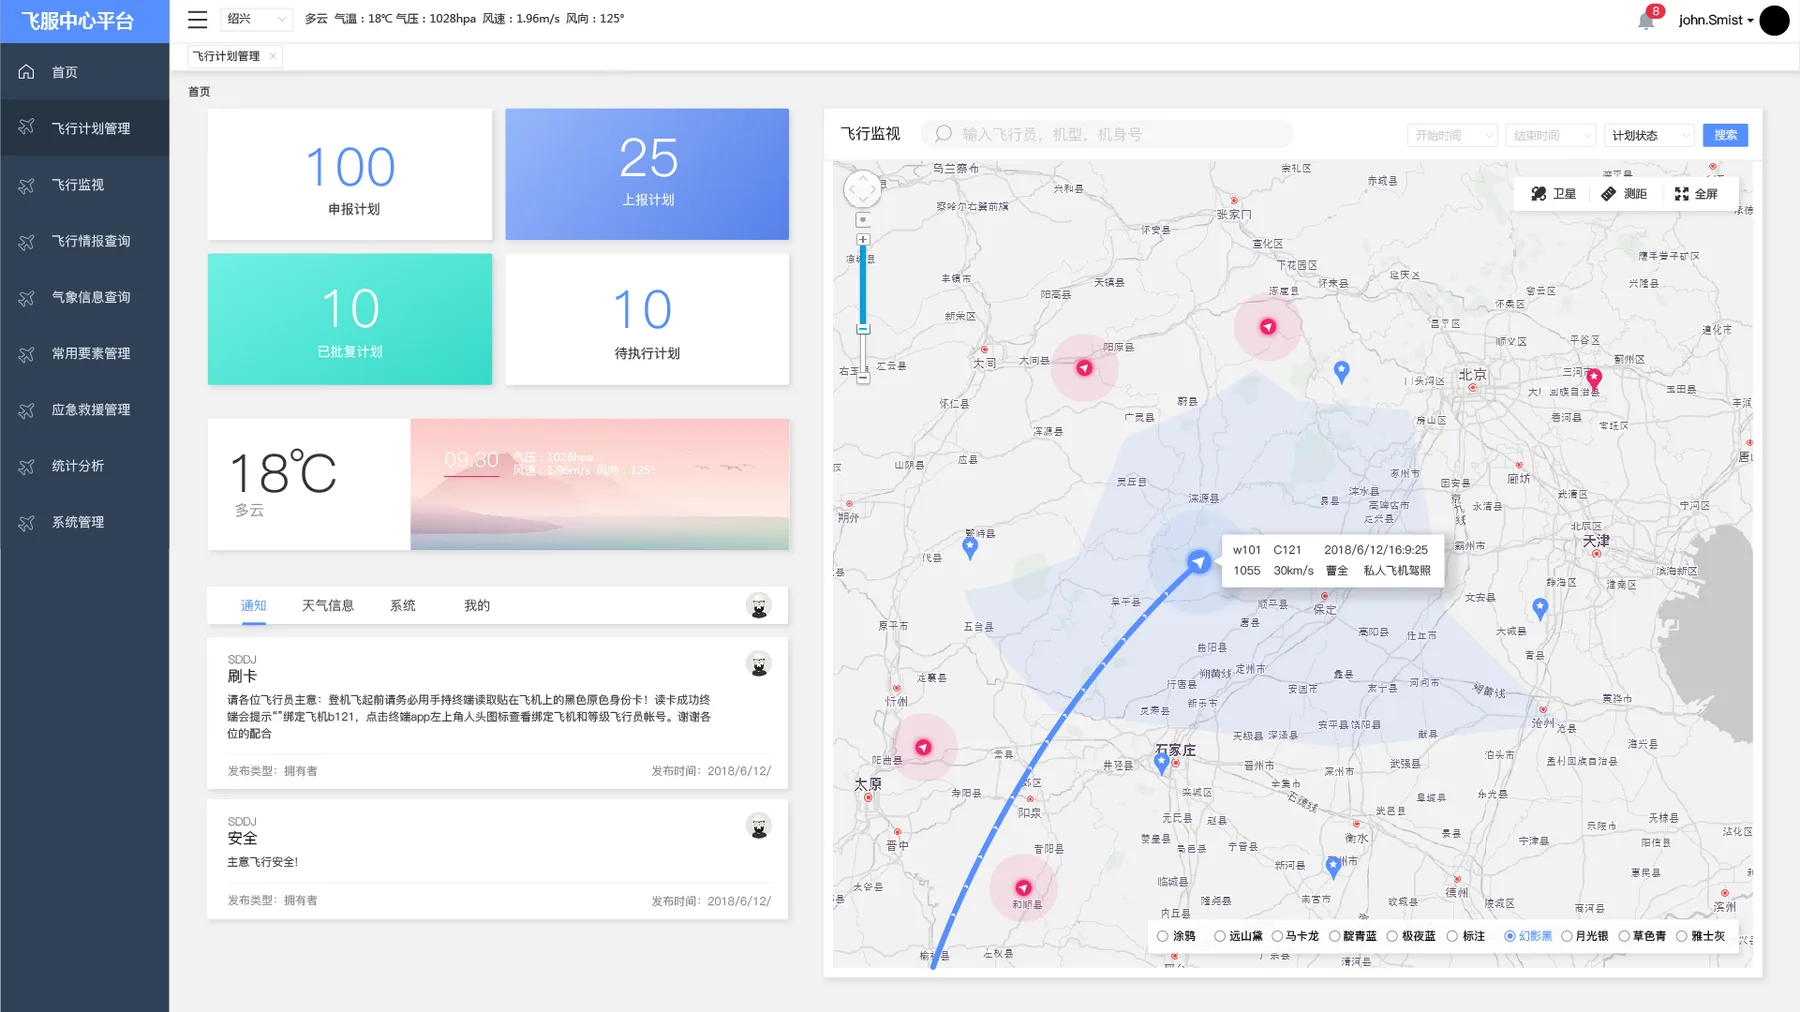Switch to the 天气信息 tab
Image resolution: width=1800 pixels, height=1012 pixels.
pos(328,606)
